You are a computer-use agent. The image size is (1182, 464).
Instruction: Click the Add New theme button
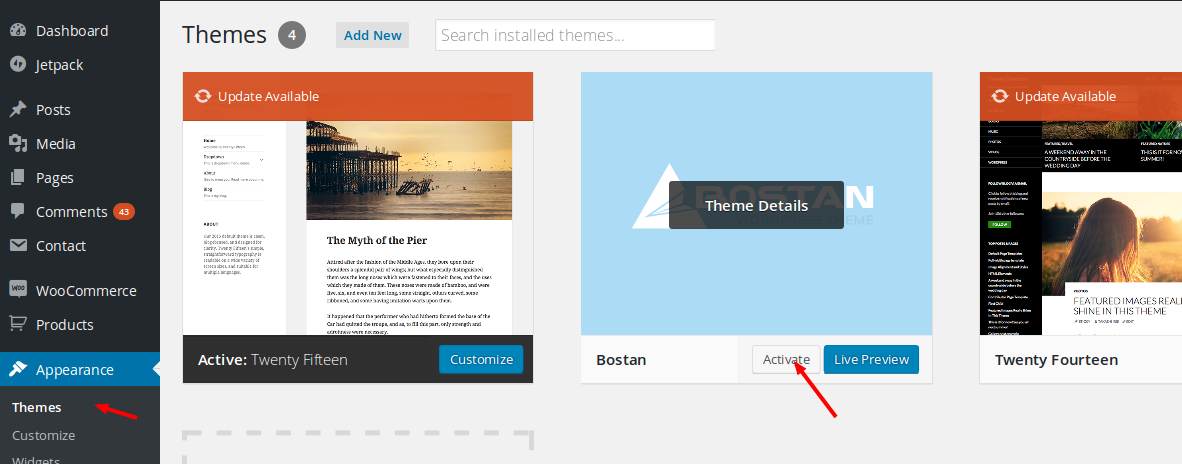[372, 35]
